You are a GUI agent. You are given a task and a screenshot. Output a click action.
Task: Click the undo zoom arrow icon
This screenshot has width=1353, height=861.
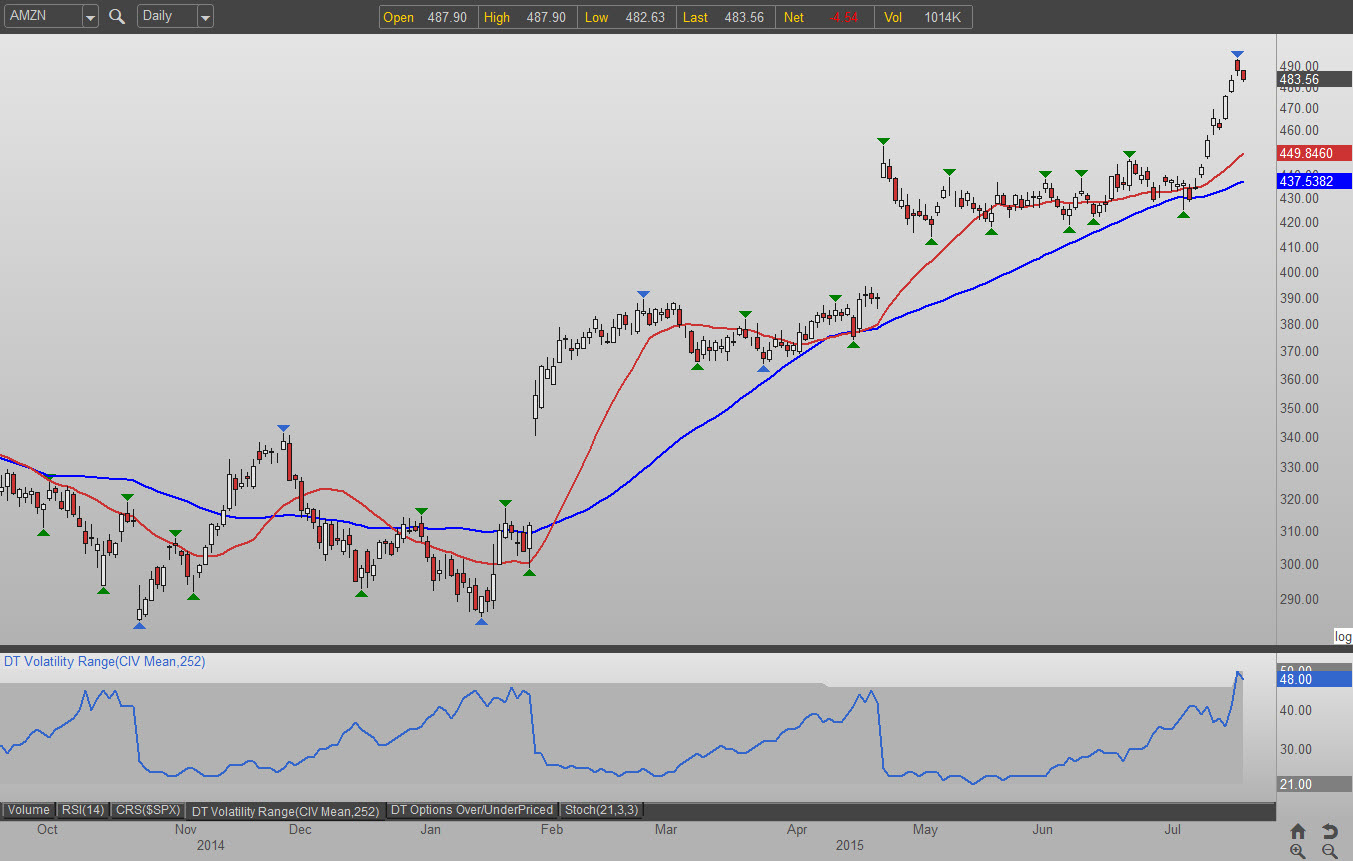[1329, 831]
